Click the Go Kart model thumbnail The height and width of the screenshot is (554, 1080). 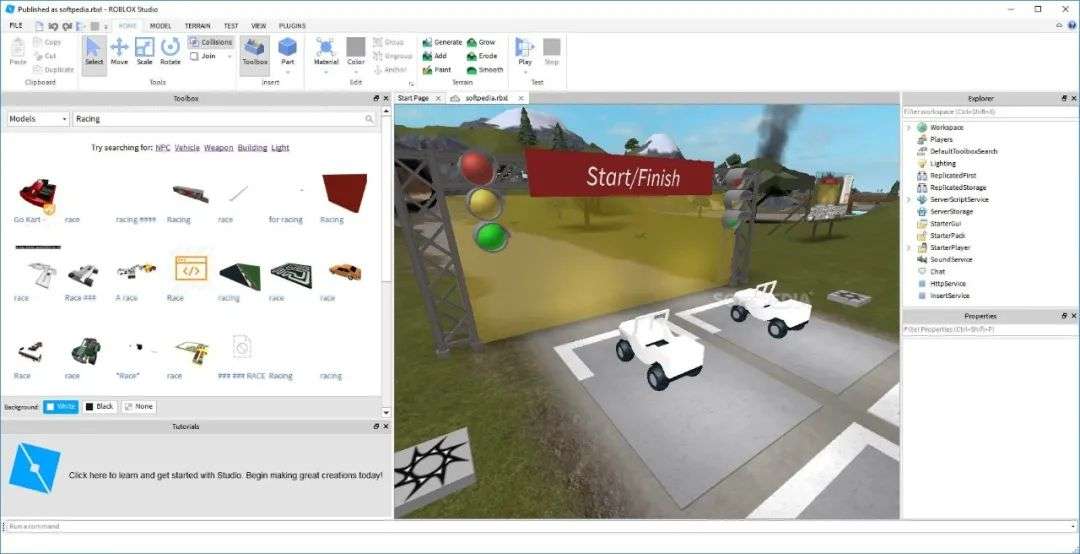click(x=37, y=195)
